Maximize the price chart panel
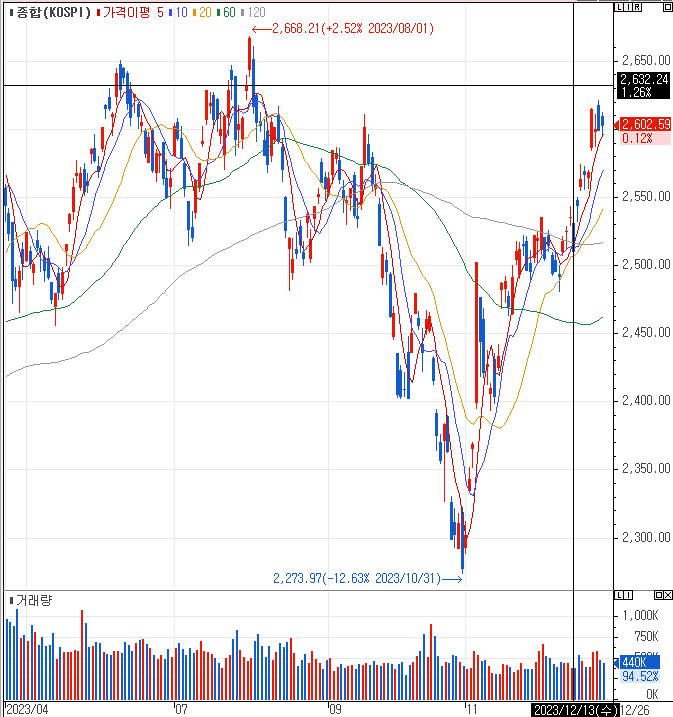The width and height of the screenshot is (673, 717). (x=668, y=7)
